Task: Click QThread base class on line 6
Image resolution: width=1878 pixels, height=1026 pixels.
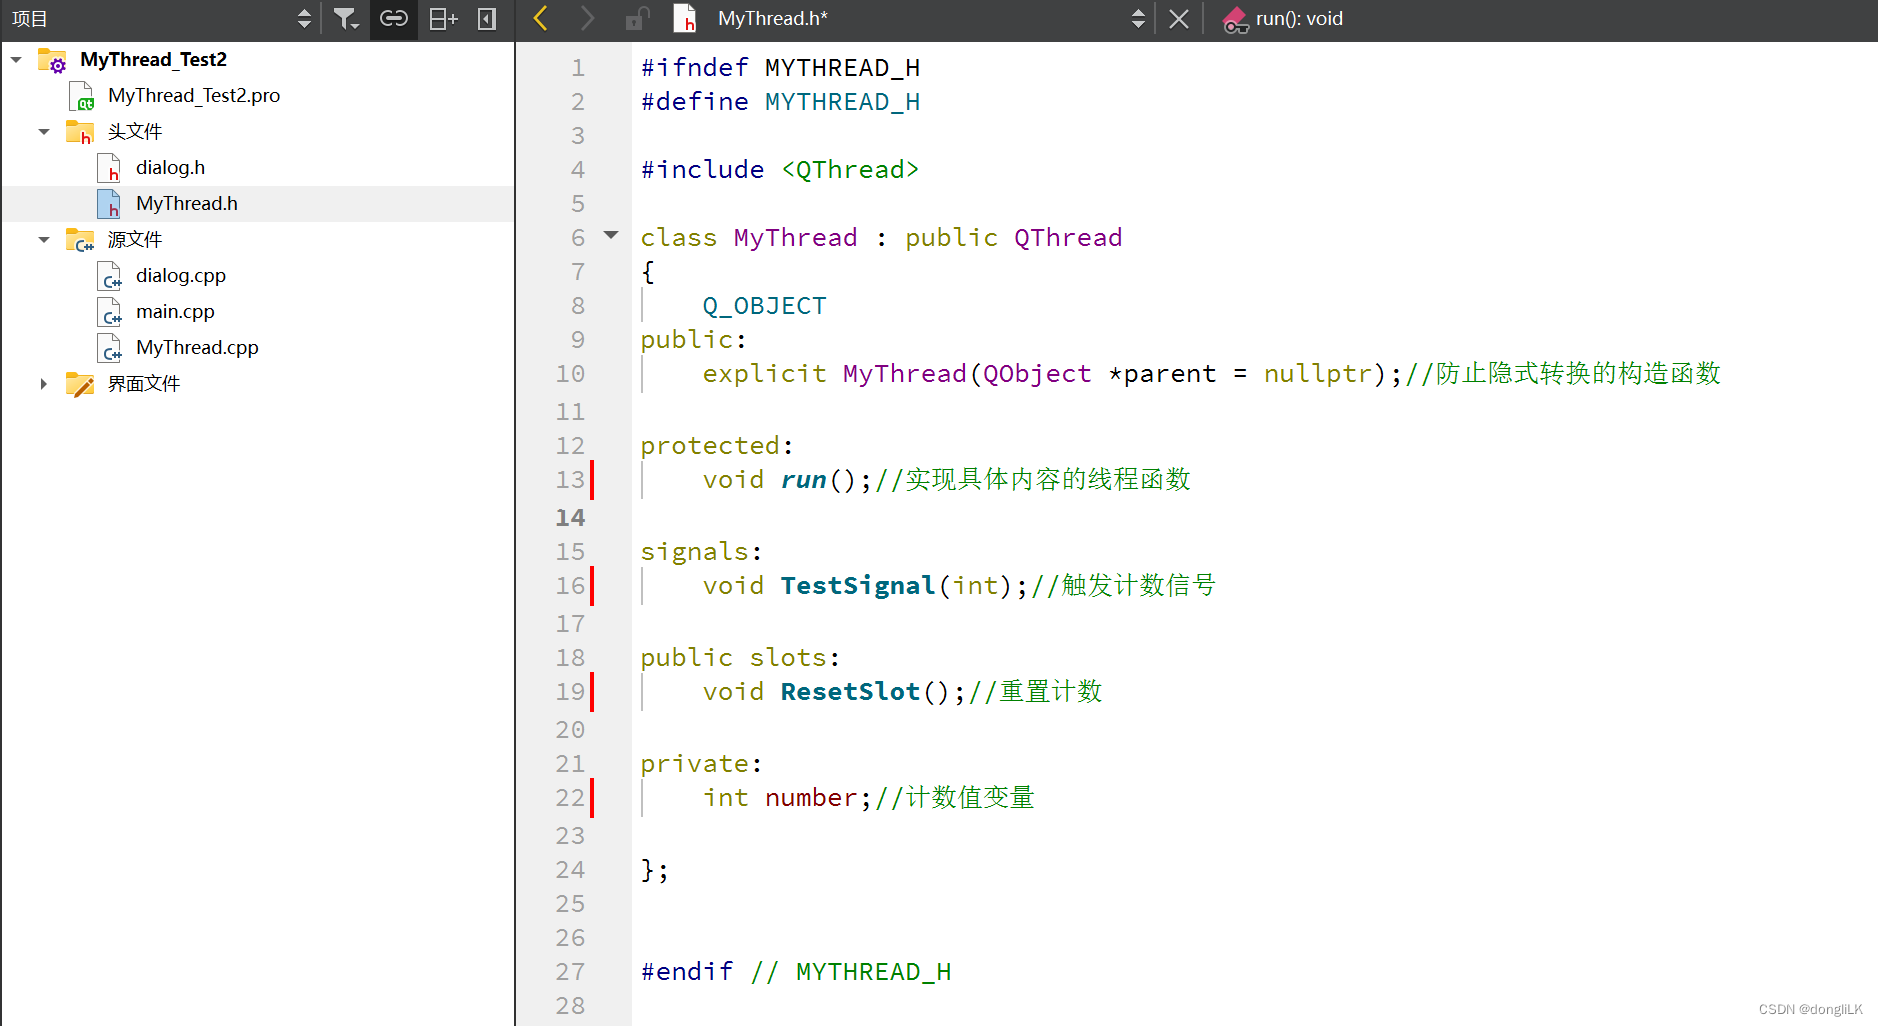Action: point(1068,238)
